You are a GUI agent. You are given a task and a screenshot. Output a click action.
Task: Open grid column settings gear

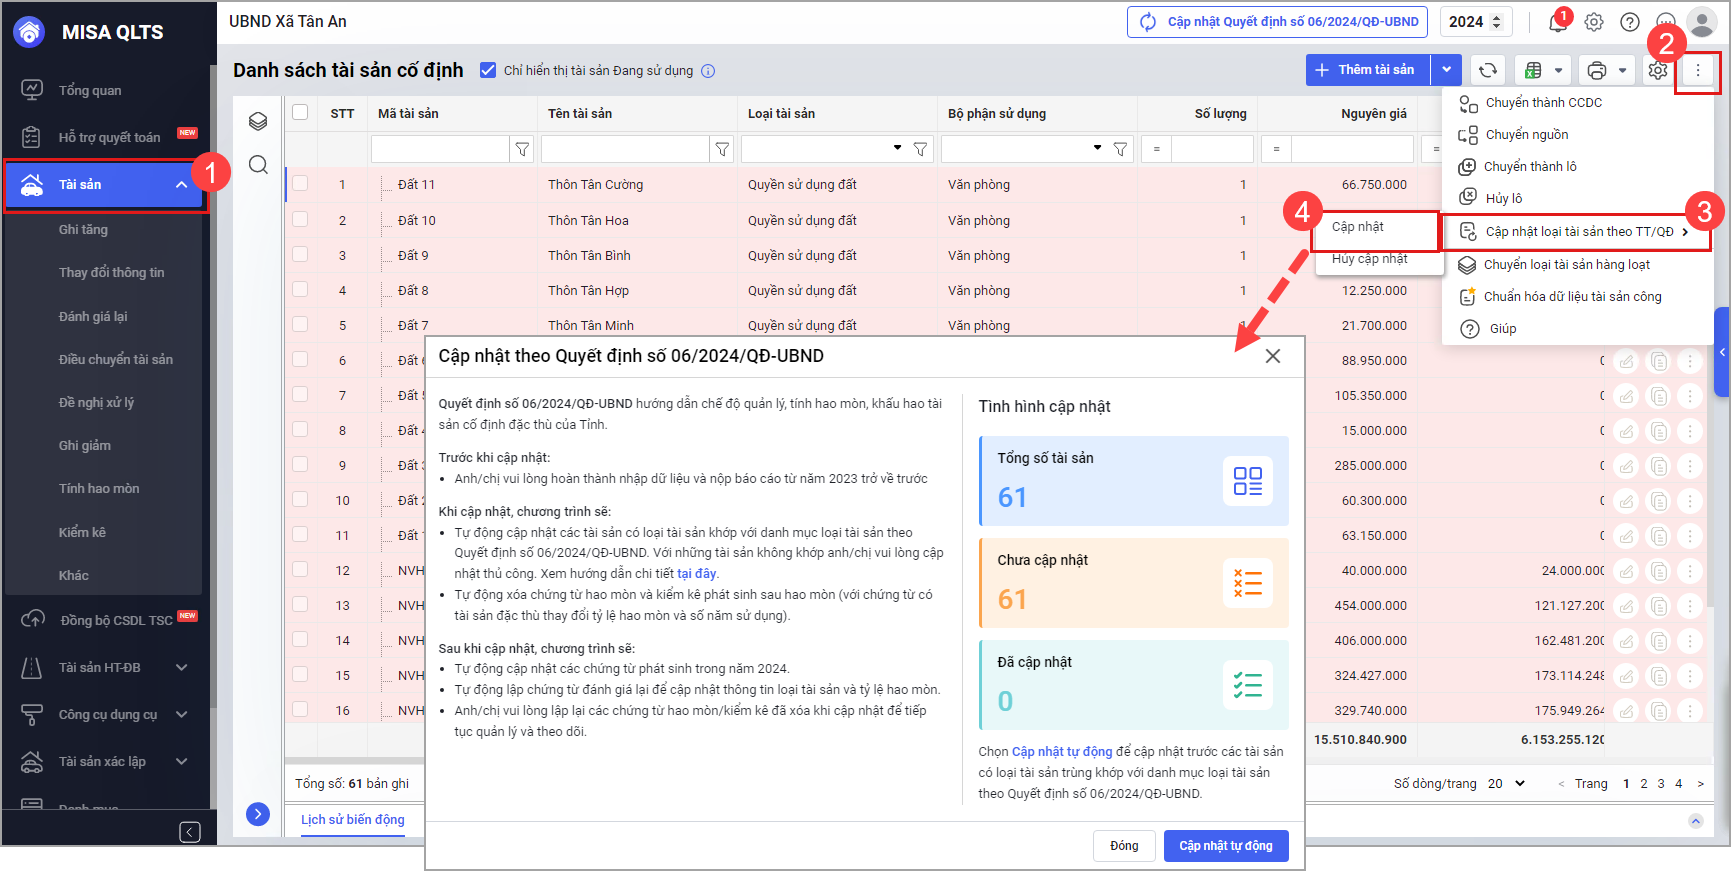(x=1658, y=70)
